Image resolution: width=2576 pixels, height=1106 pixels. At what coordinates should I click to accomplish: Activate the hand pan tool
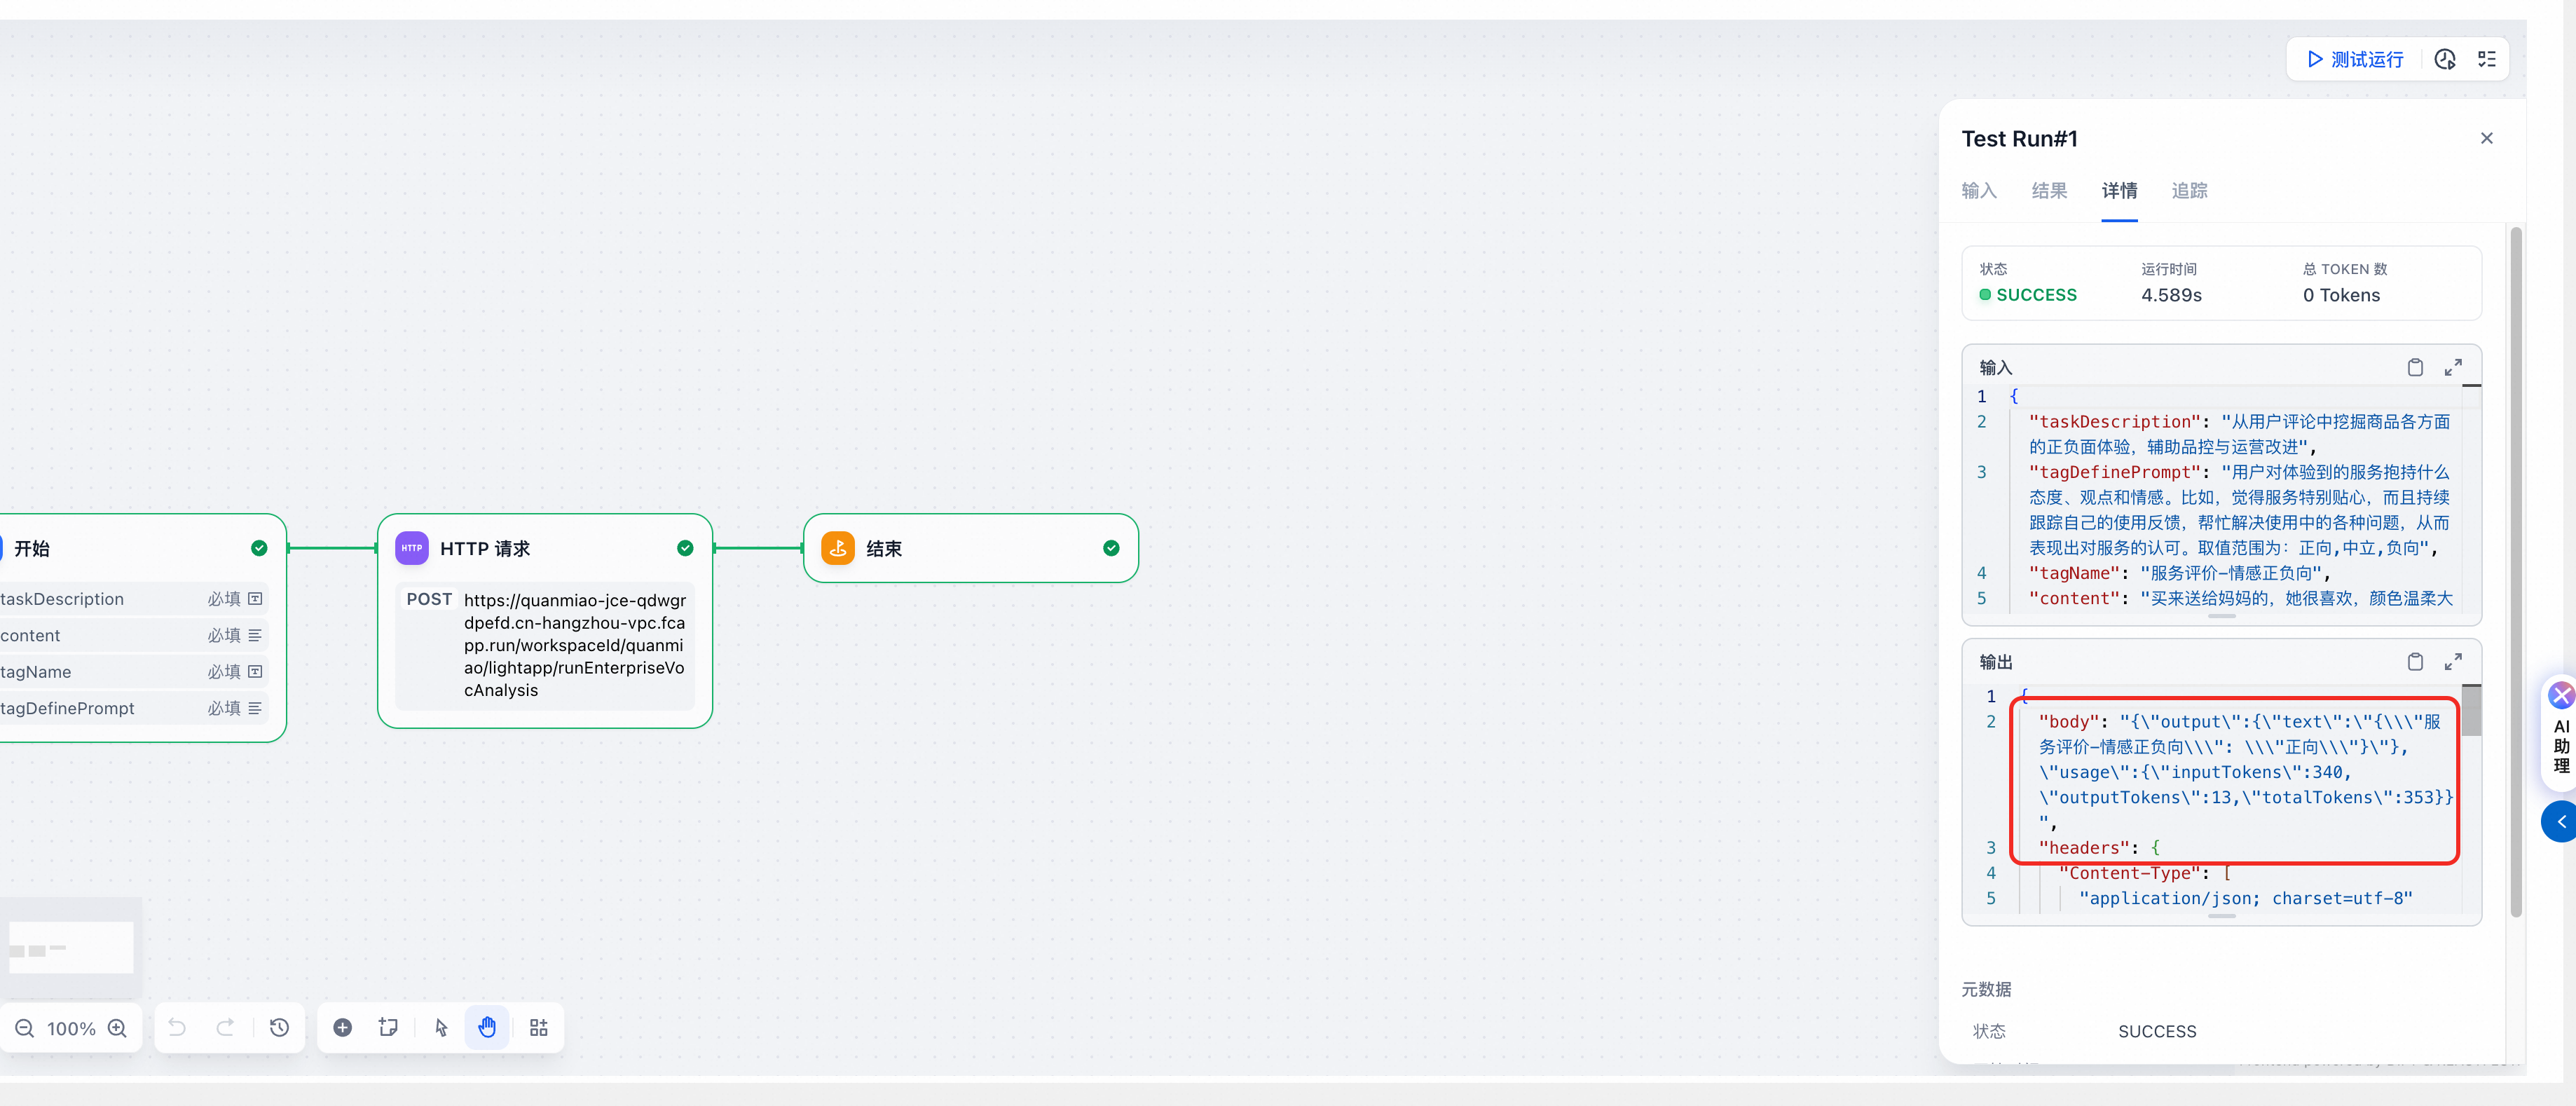click(x=487, y=1028)
